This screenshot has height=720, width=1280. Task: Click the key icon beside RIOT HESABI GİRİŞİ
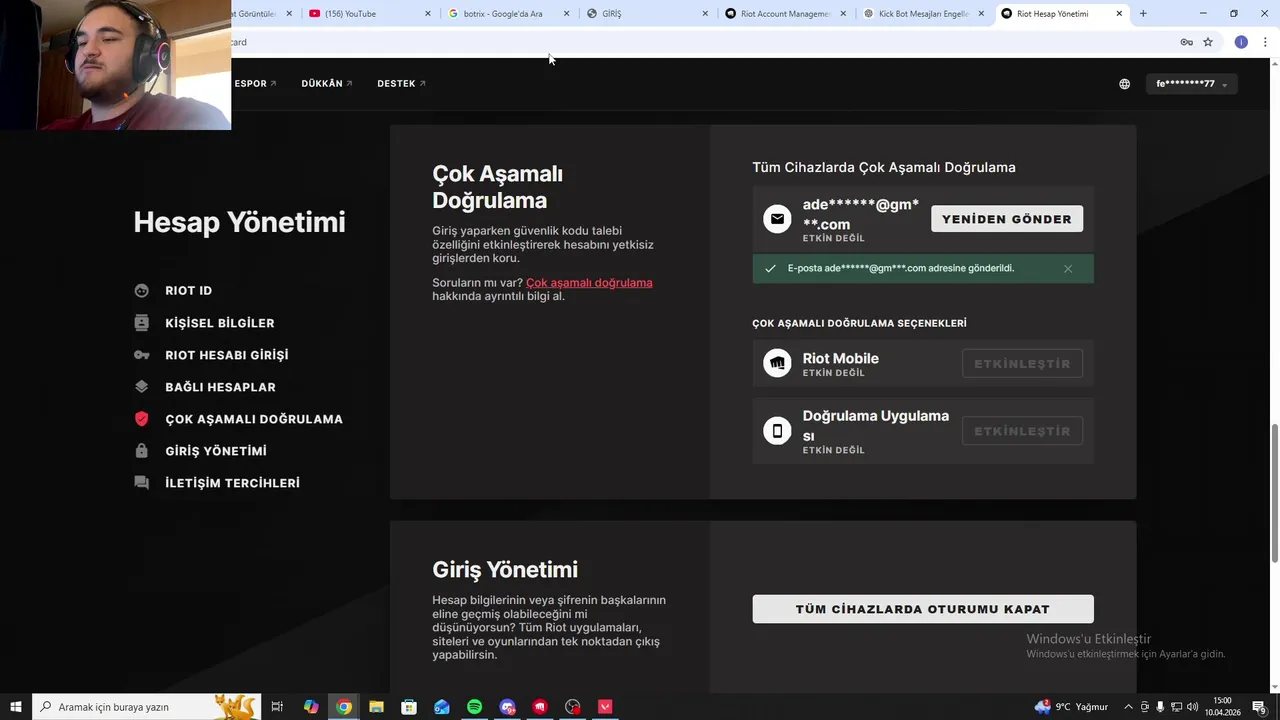(141, 355)
